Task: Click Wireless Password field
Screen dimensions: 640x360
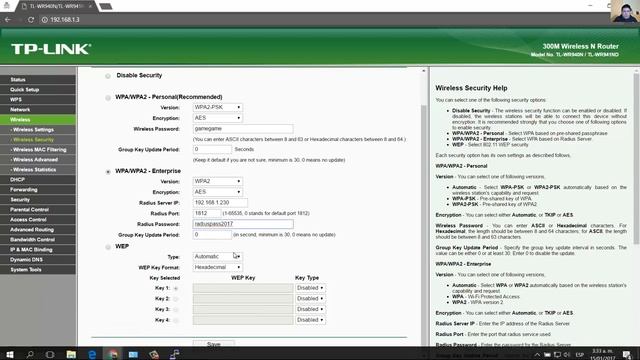Action: pos(243,129)
